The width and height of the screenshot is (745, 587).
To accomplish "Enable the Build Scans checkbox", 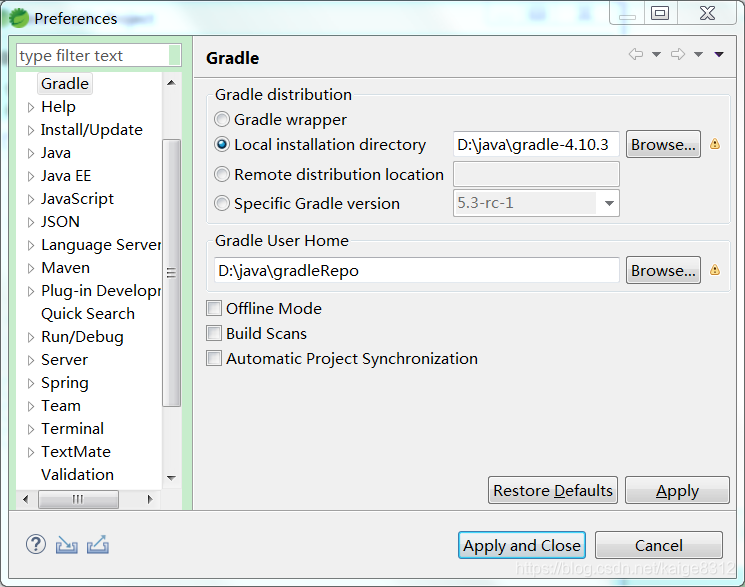I will click(214, 333).
